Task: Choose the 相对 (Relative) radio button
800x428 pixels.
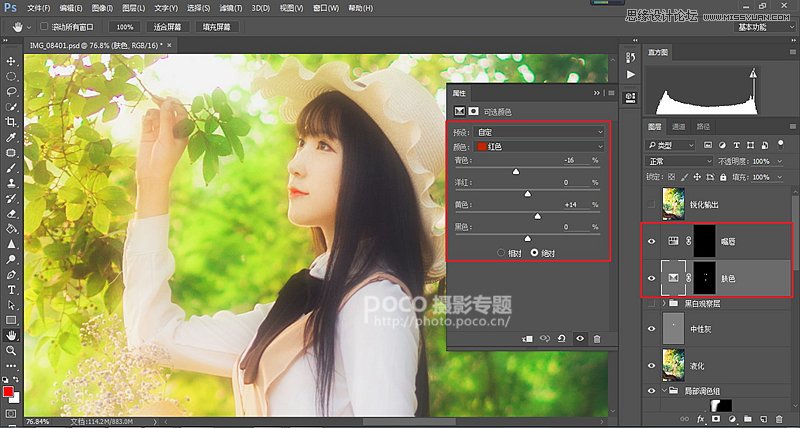Action: point(501,253)
